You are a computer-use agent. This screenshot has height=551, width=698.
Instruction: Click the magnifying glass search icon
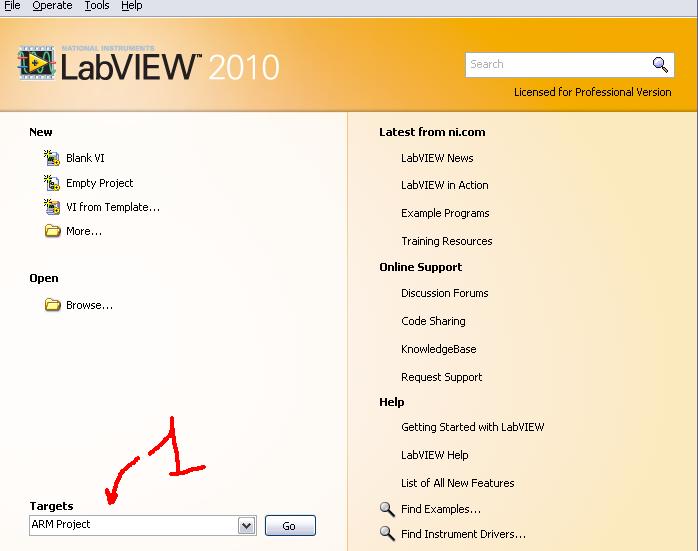660,65
